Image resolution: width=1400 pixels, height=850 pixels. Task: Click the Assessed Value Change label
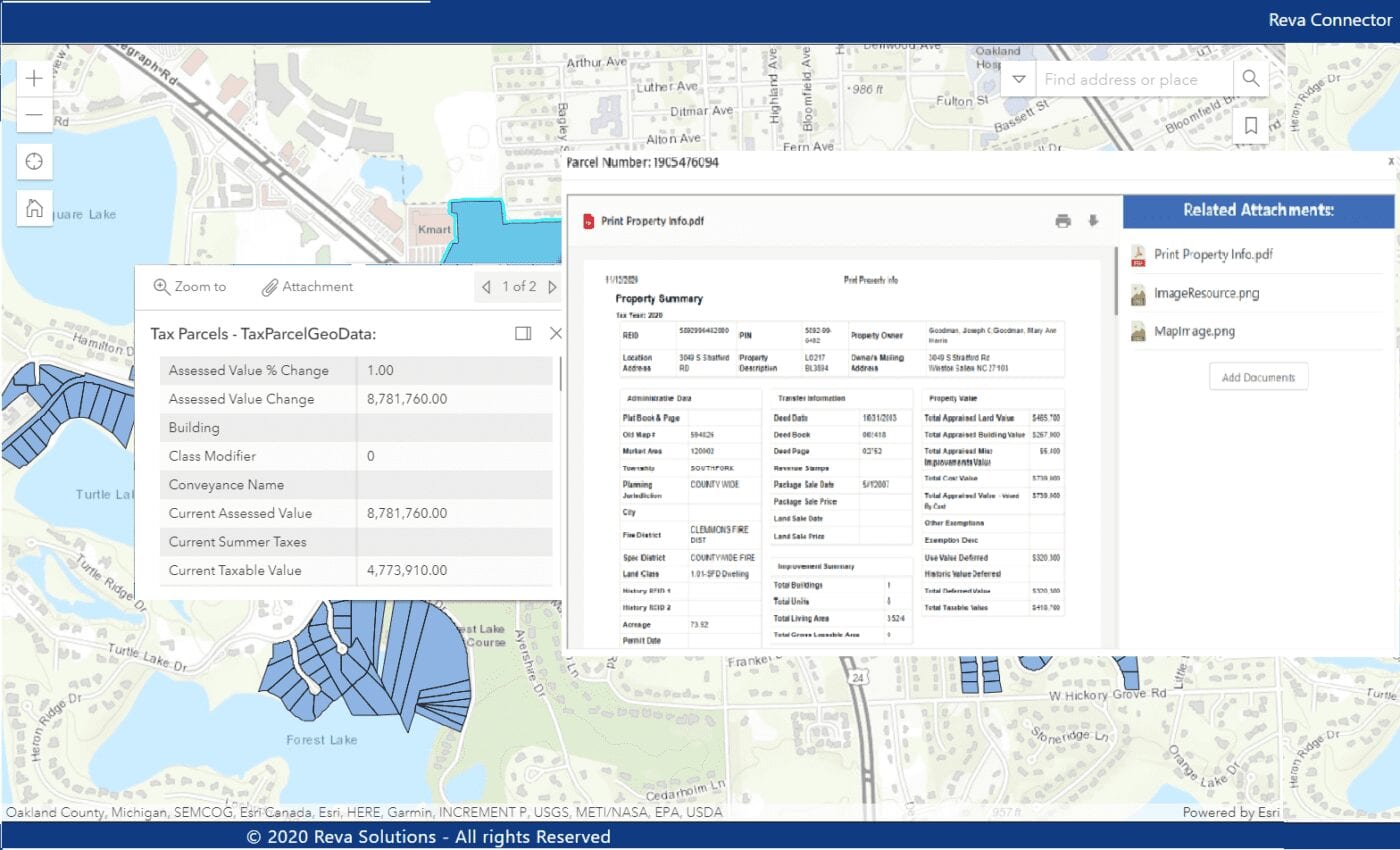pos(241,399)
